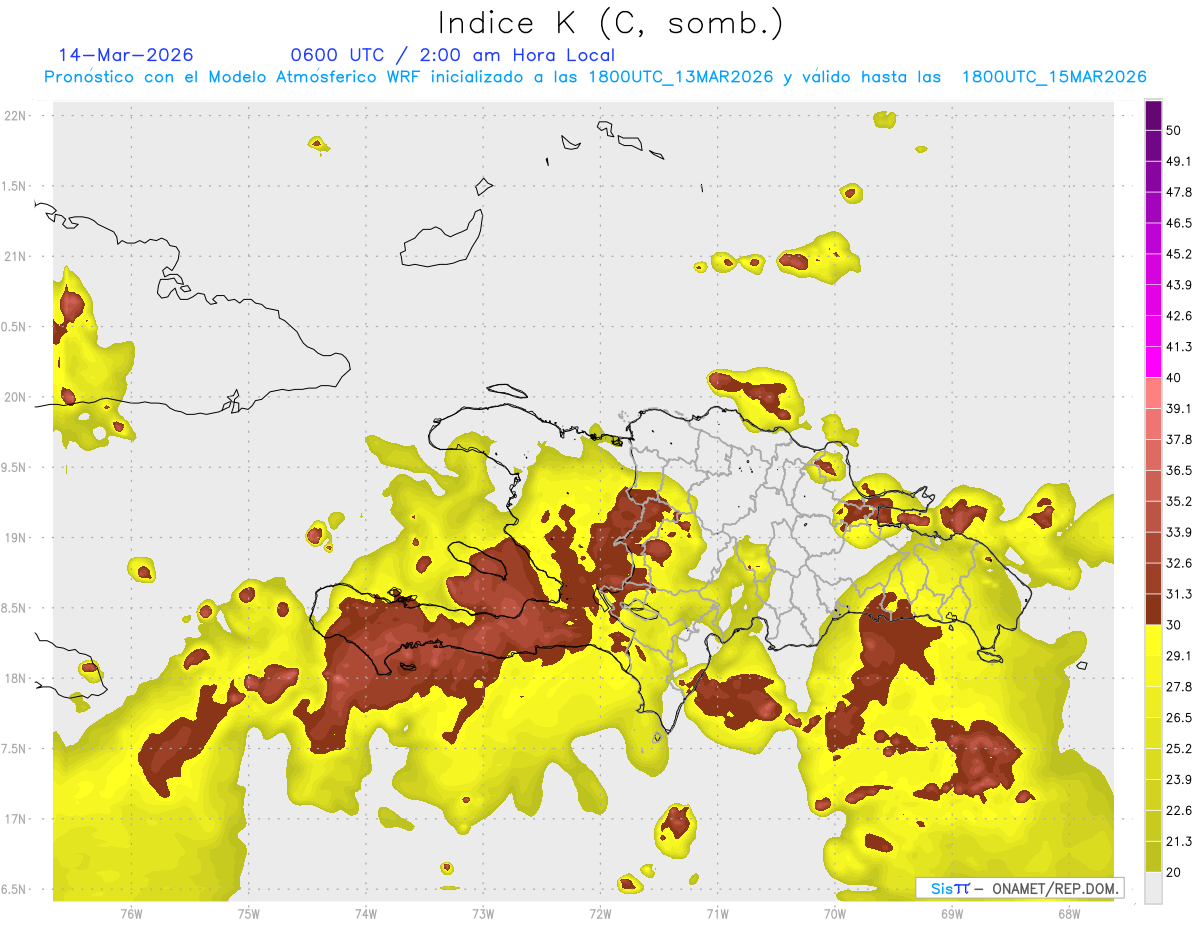
Task: Click the legend value '33.9'
Action: 1179,532
